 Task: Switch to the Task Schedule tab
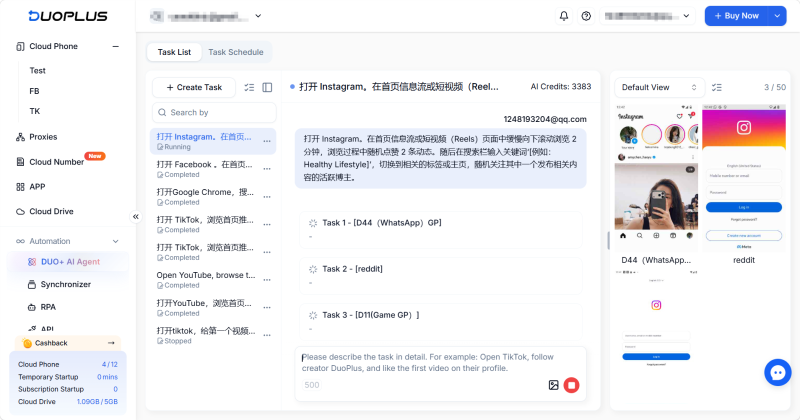[236, 52]
